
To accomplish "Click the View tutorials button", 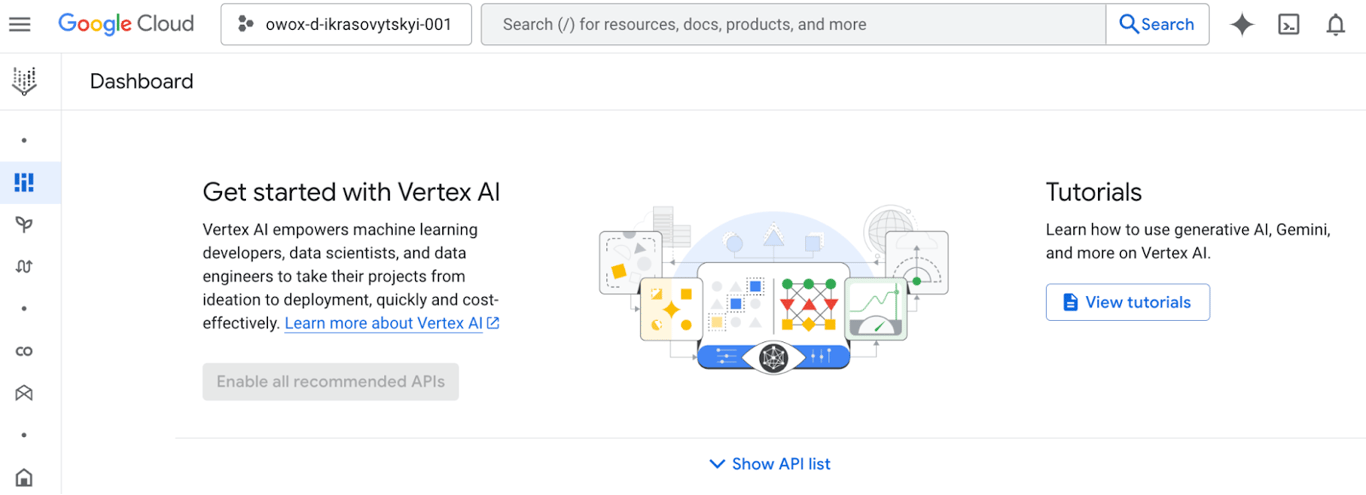I will click(x=1128, y=302).
